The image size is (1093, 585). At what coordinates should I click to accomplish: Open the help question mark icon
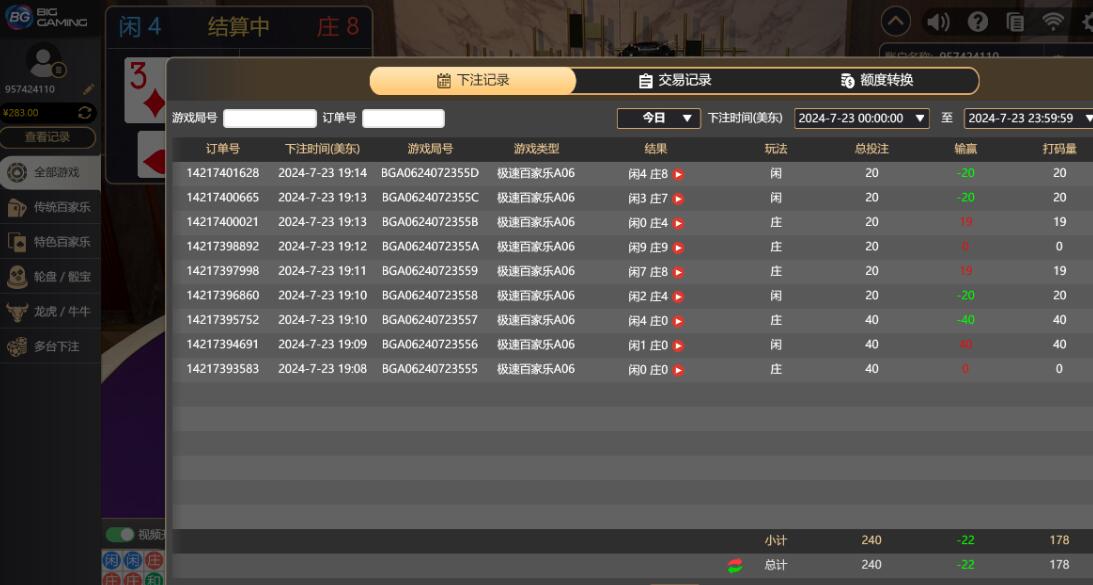click(977, 21)
